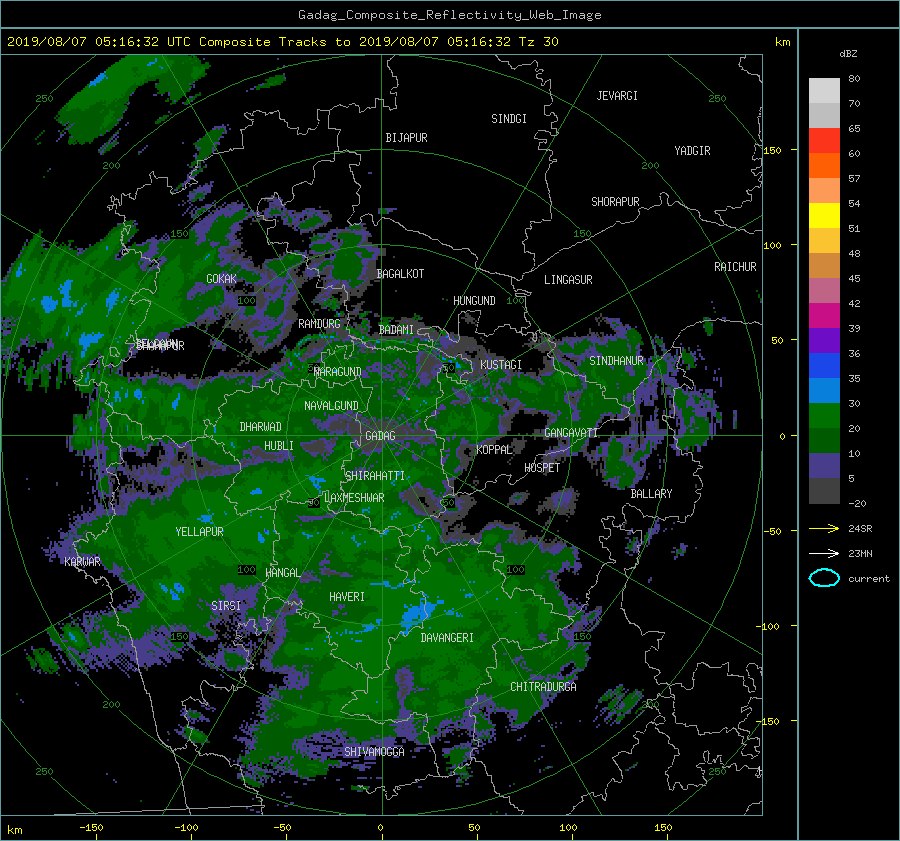This screenshot has width=900, height=841.
Task: Click the NARAGUND city label
Action: (x=338, y=372)
